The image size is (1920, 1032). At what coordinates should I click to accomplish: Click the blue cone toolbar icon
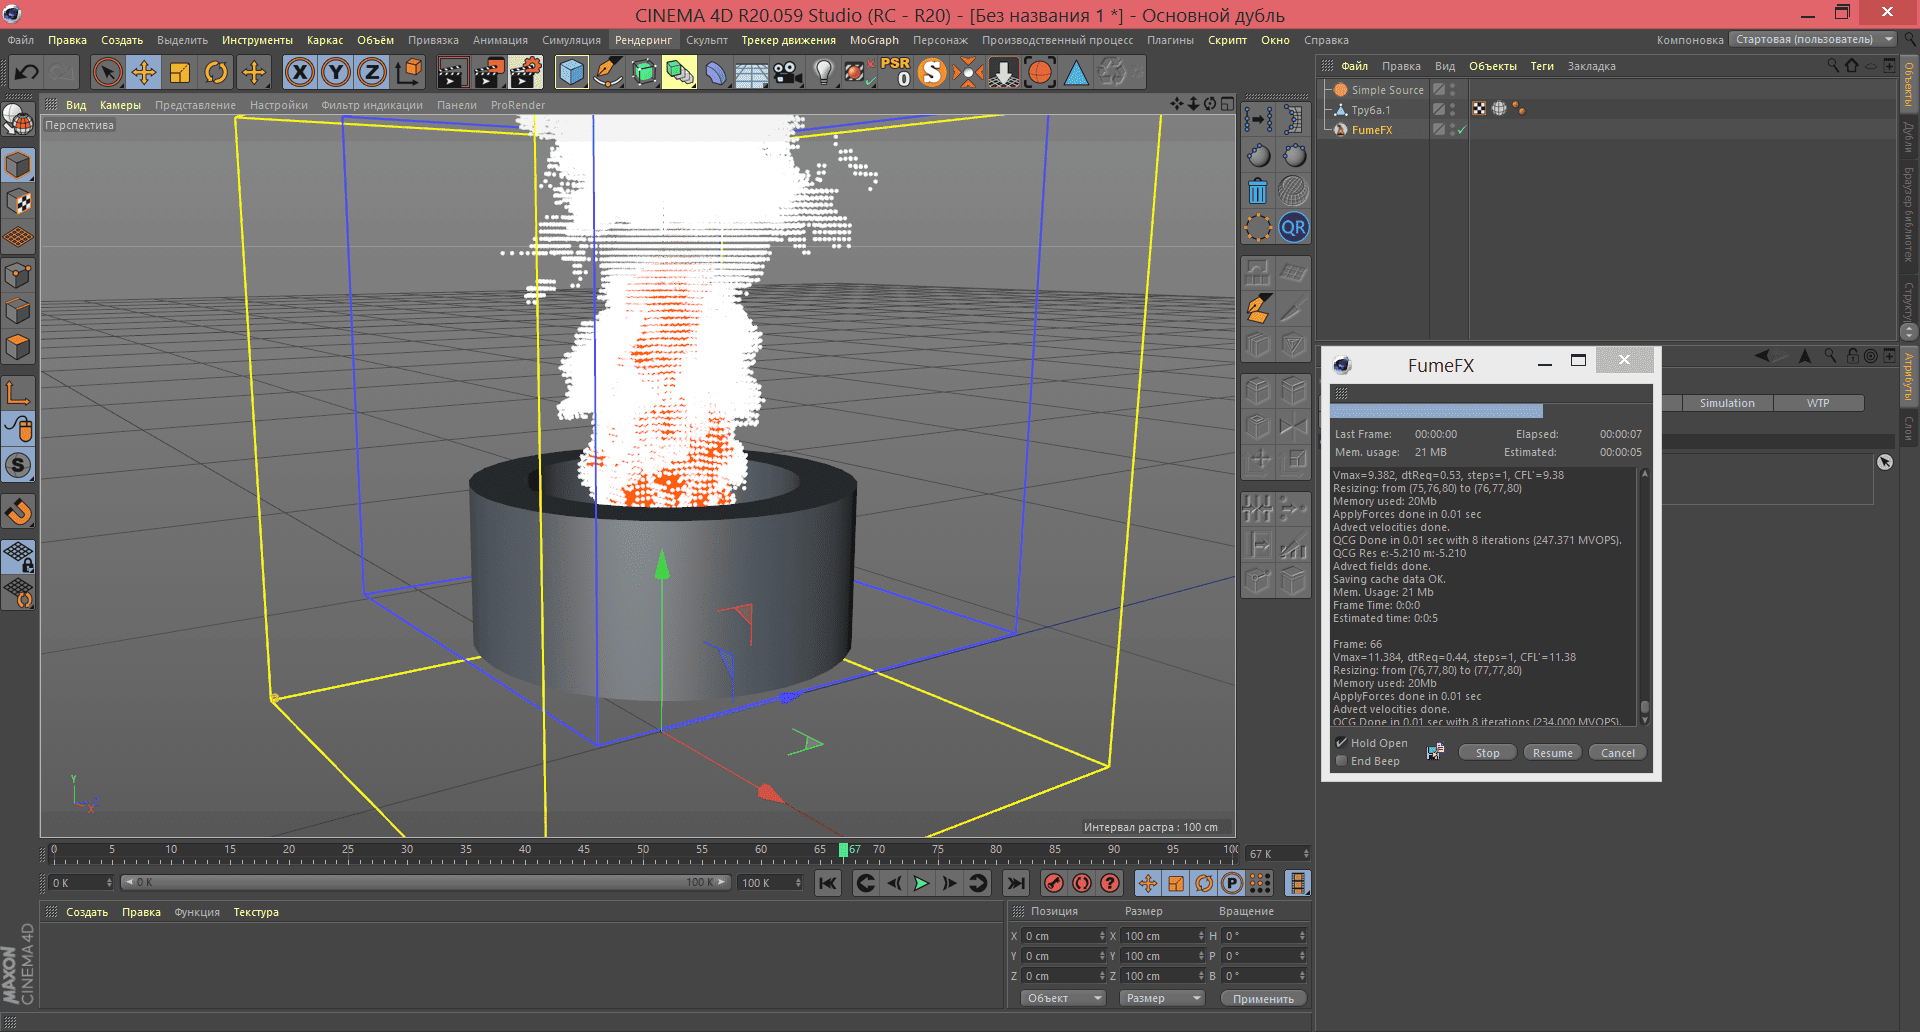tap(1076, 72)
